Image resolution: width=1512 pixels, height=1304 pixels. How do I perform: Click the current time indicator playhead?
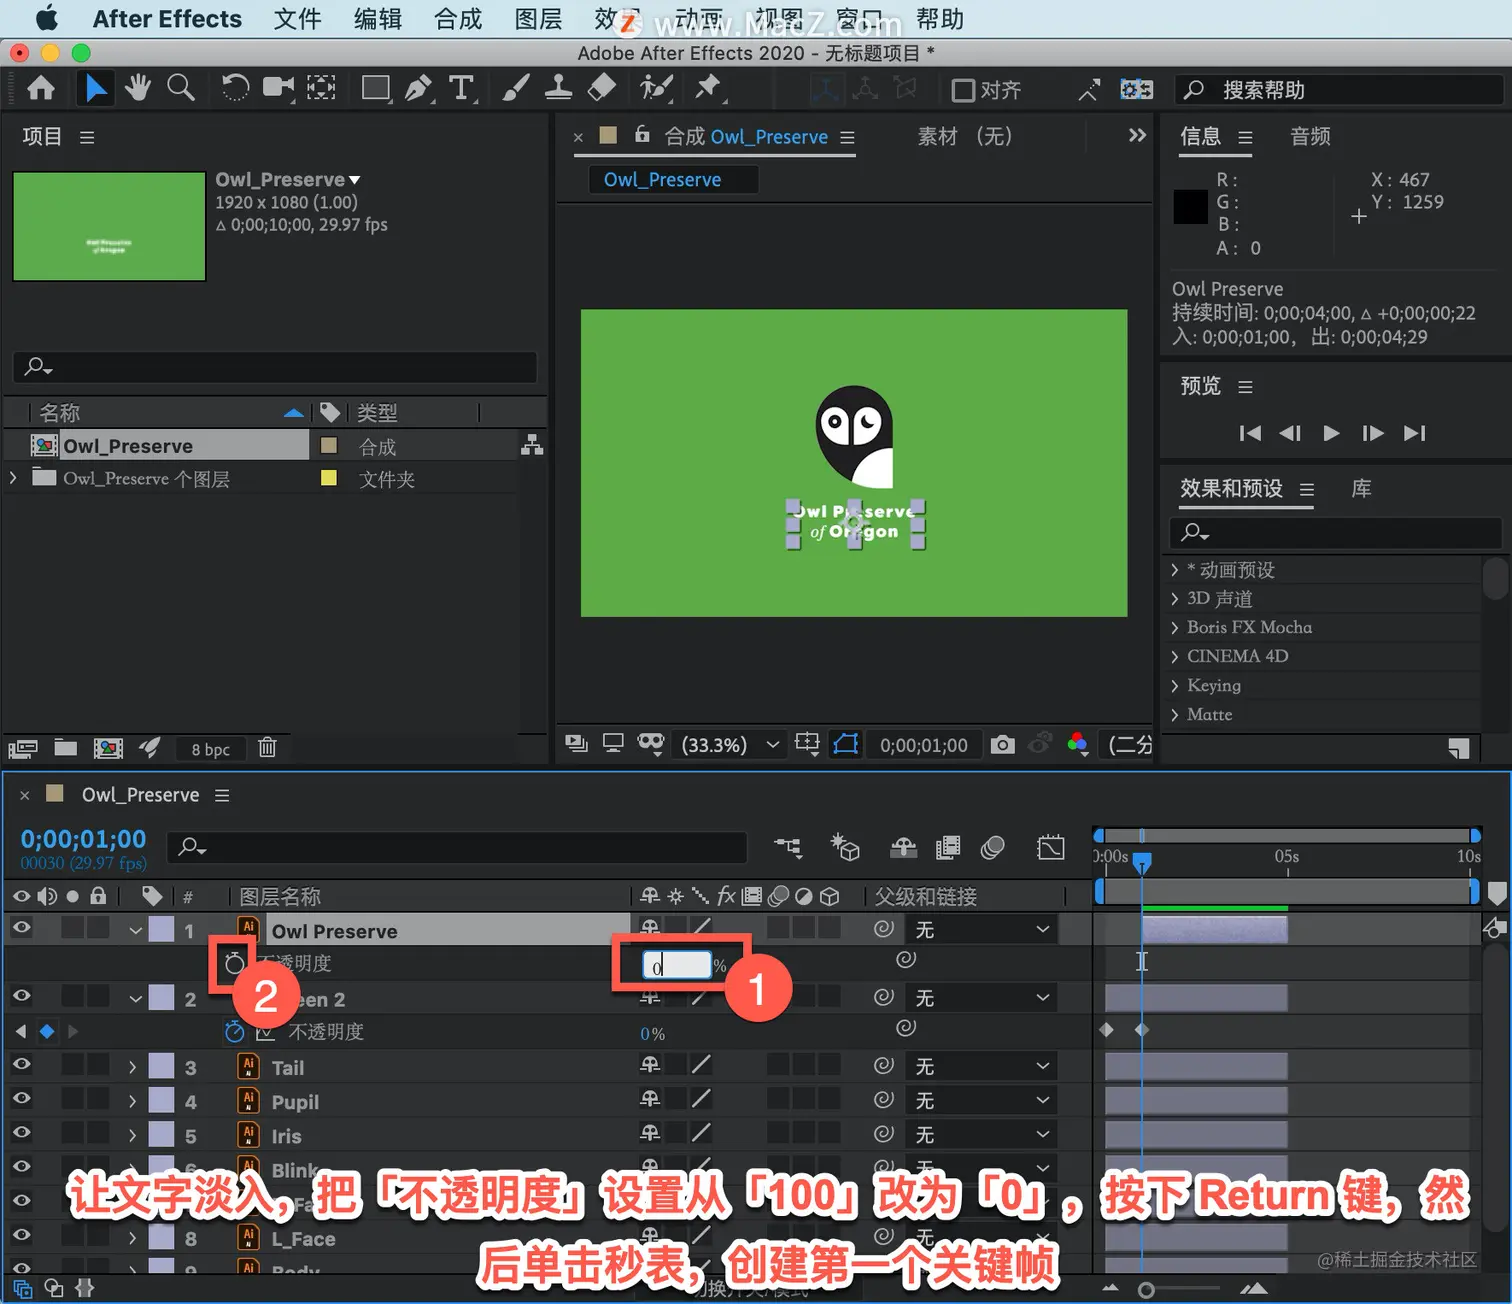pyautogui.click(x=1141, y=862)
